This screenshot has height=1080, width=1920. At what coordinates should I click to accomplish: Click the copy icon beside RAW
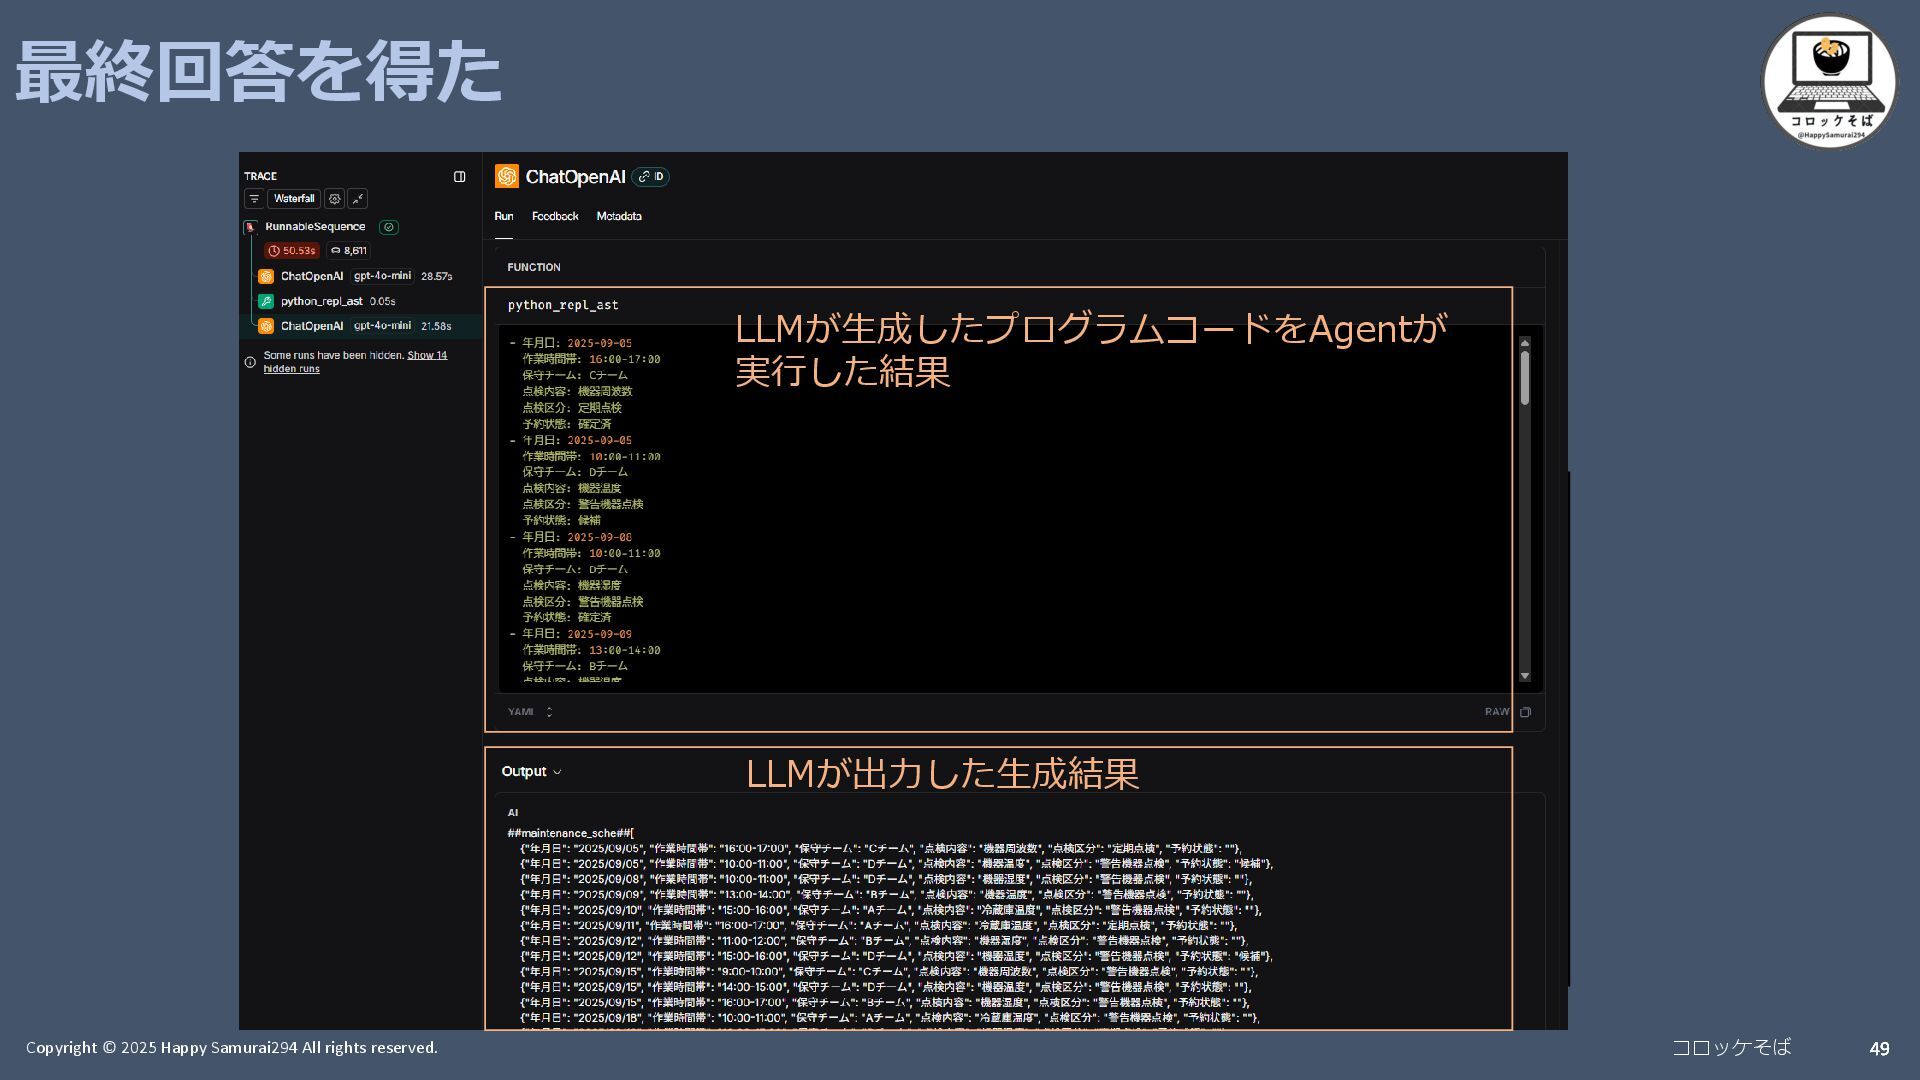tap(1526, 713)
